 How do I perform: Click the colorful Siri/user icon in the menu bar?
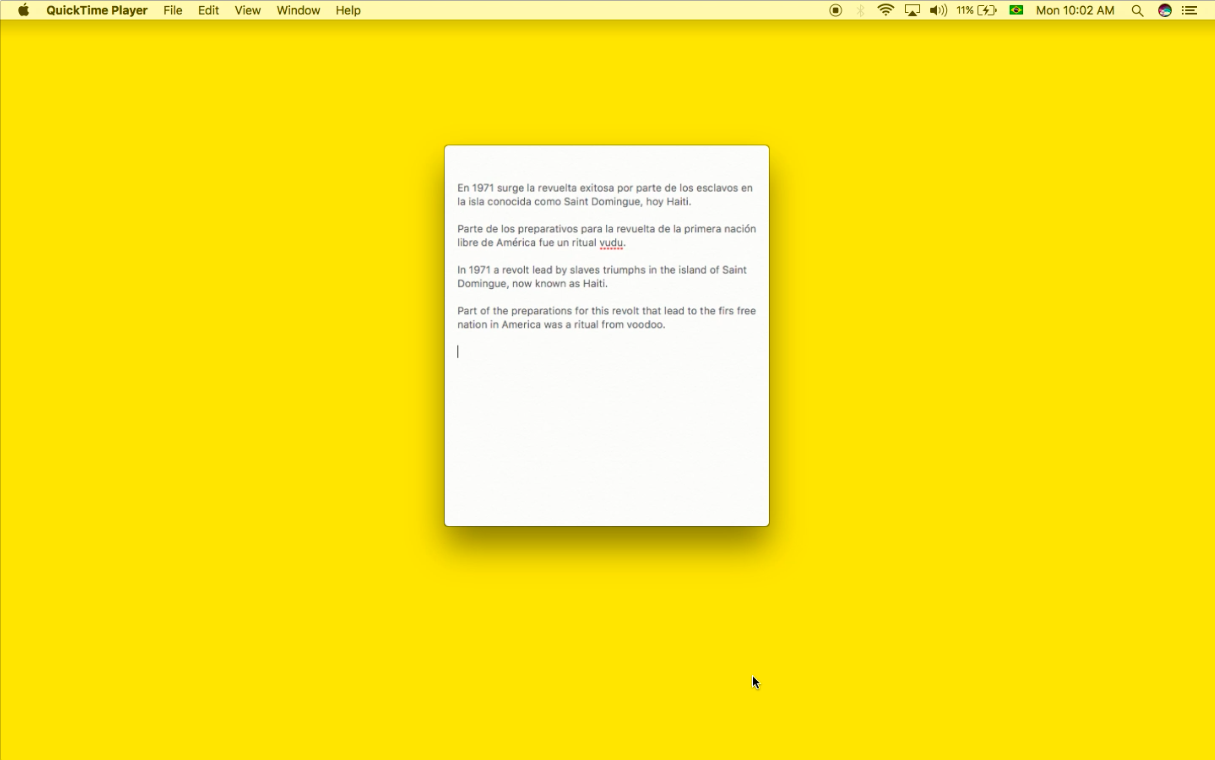[1164, 10]
